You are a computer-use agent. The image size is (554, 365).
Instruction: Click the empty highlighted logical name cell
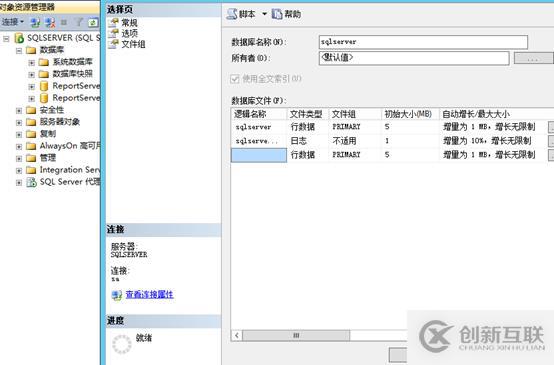click(259, 155)
